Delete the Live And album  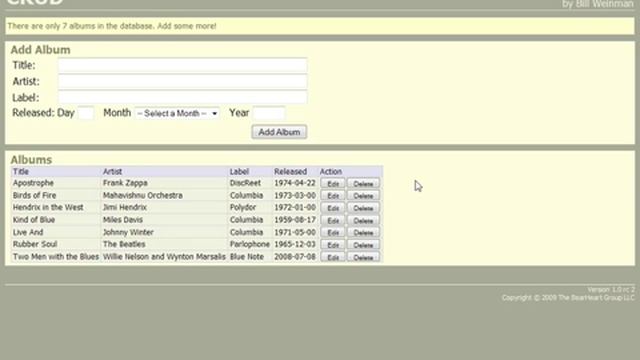363,233
